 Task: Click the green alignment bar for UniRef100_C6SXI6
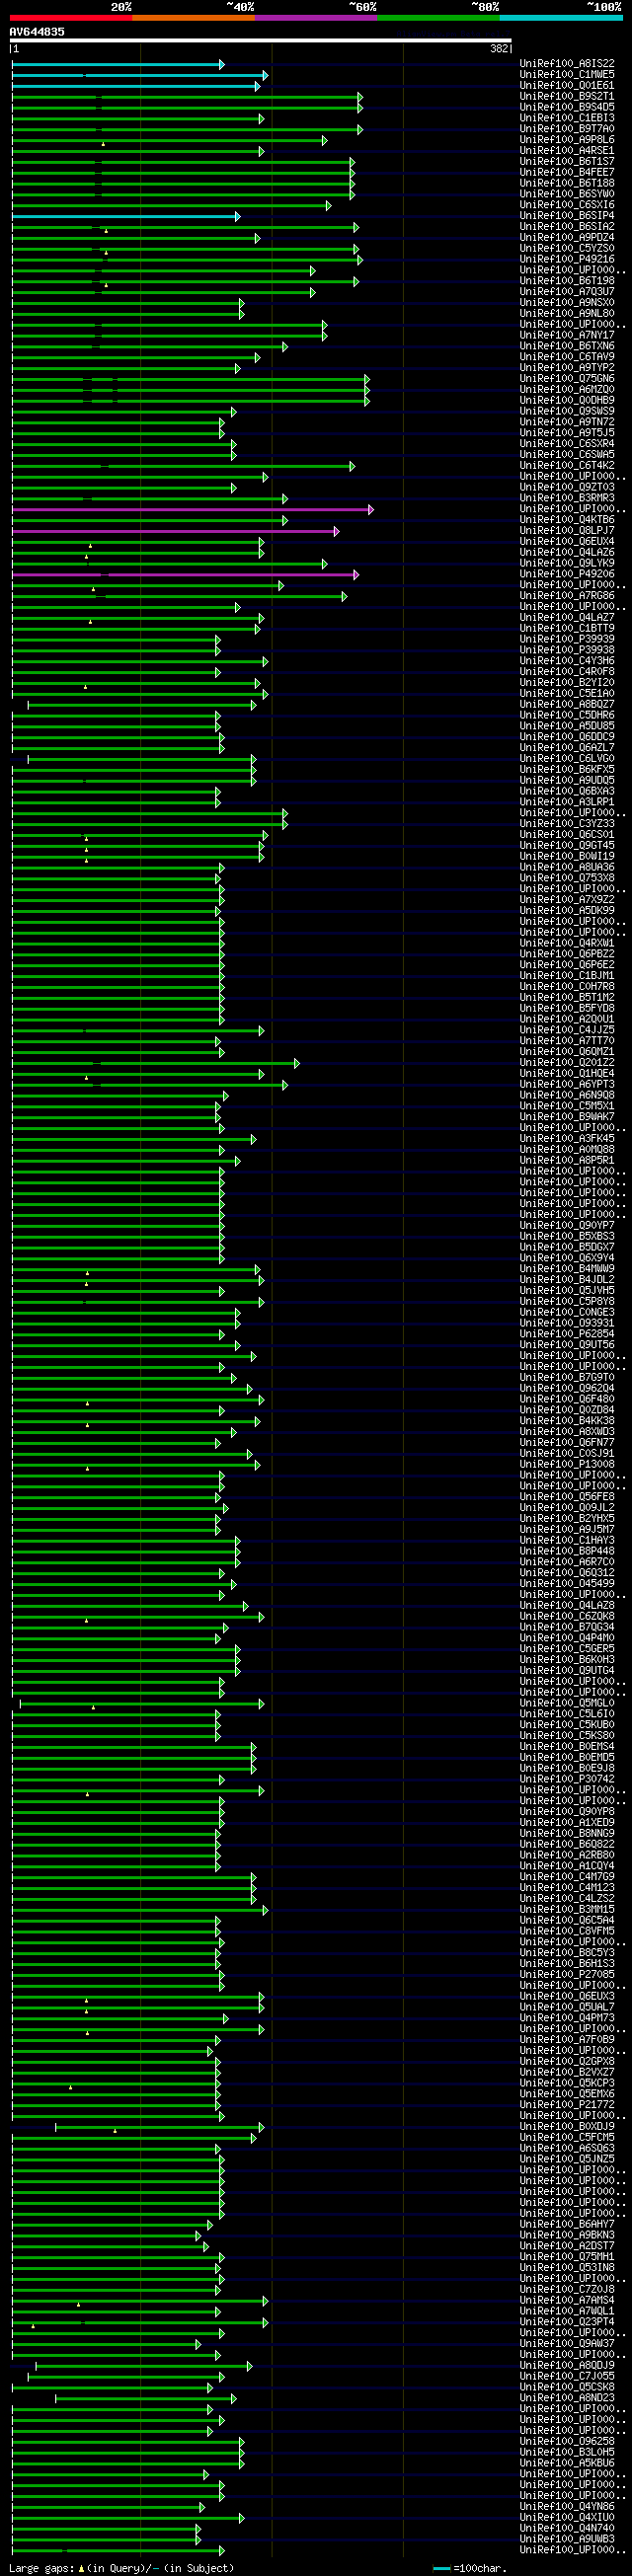point(171,205)
